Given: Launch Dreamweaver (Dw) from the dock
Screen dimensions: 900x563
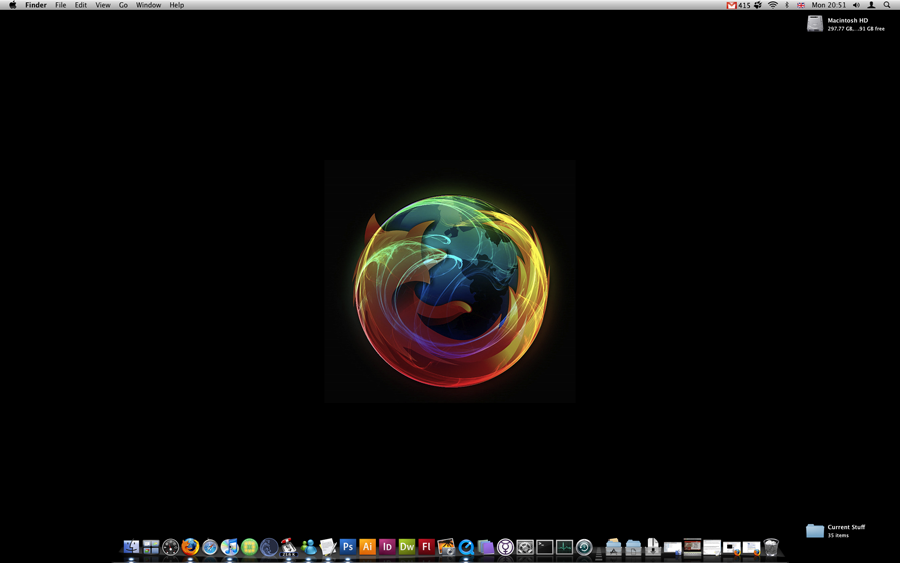Looking at the screenshot, I should click(406, 547).
